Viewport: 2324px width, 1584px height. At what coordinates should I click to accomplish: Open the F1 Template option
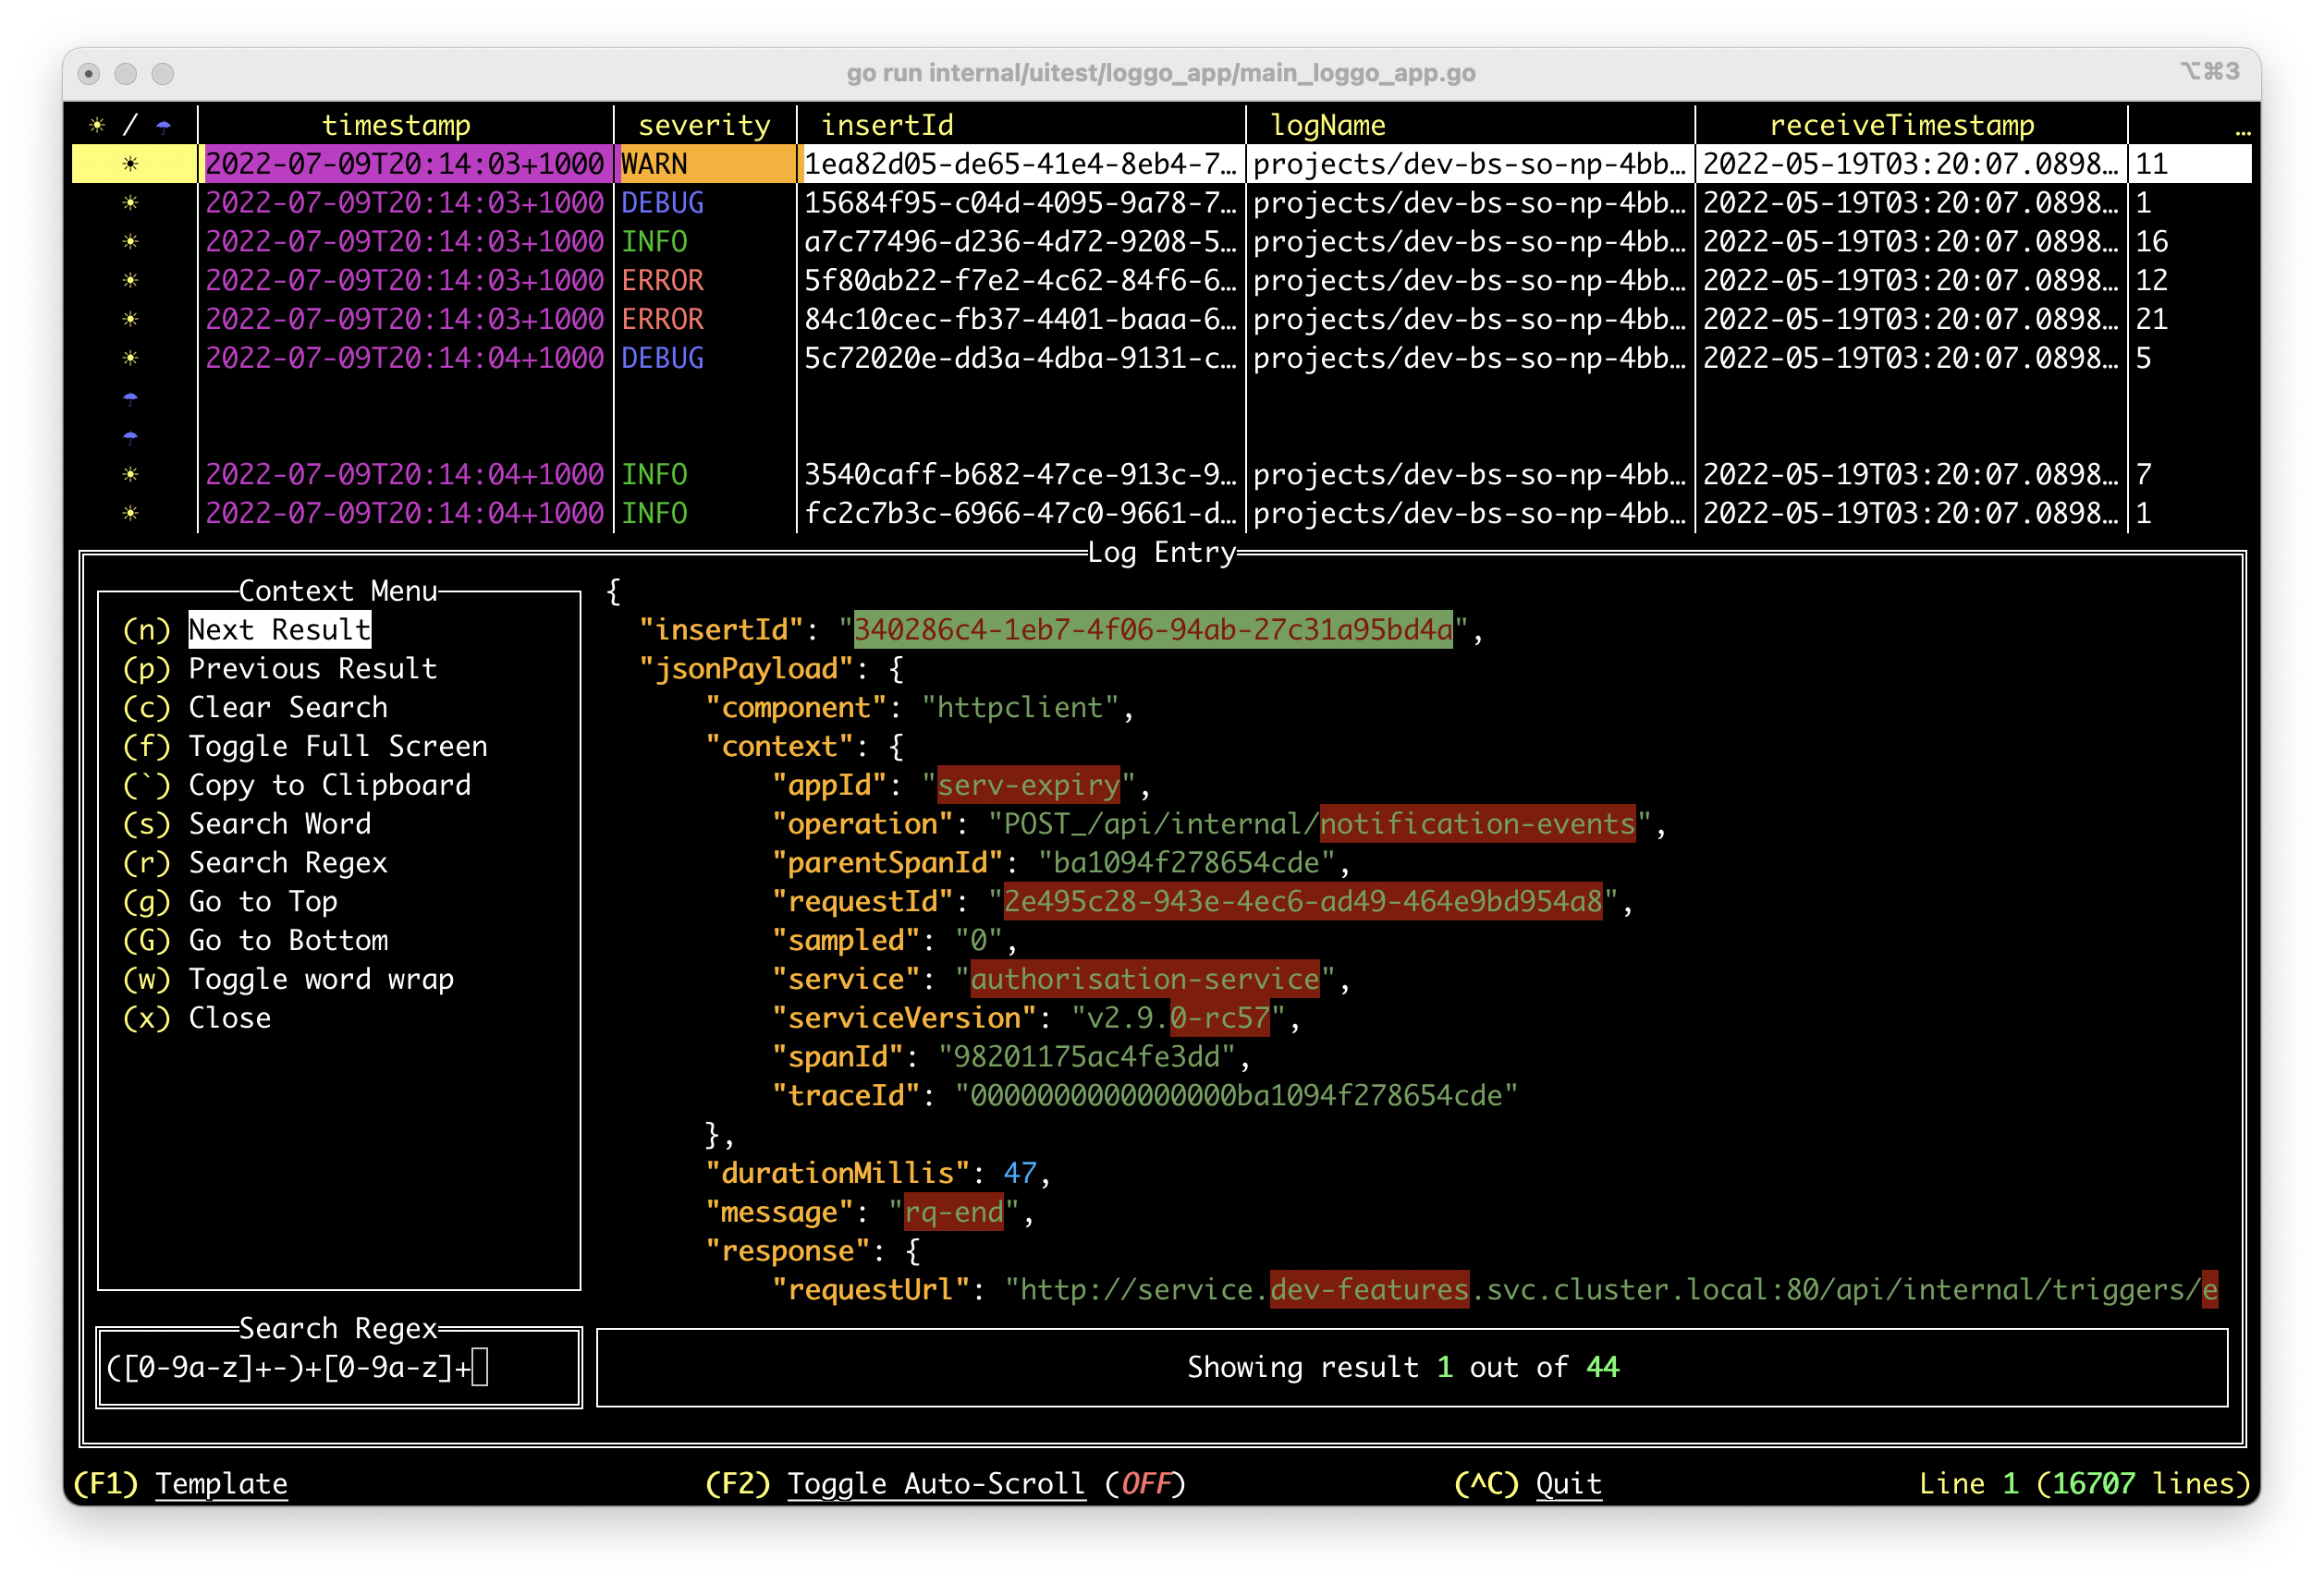pos(220,1483)
